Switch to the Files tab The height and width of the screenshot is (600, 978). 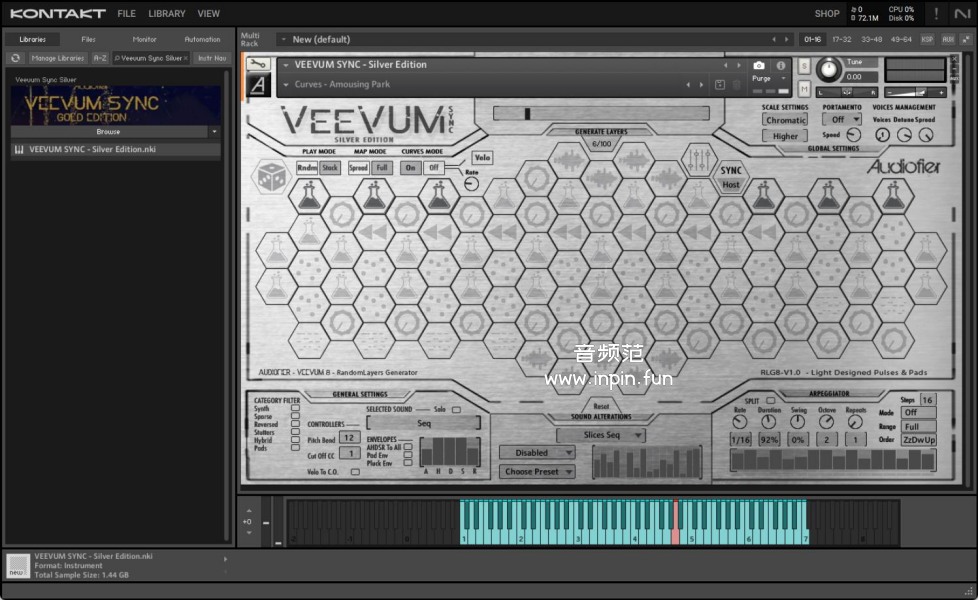point(89,39)
